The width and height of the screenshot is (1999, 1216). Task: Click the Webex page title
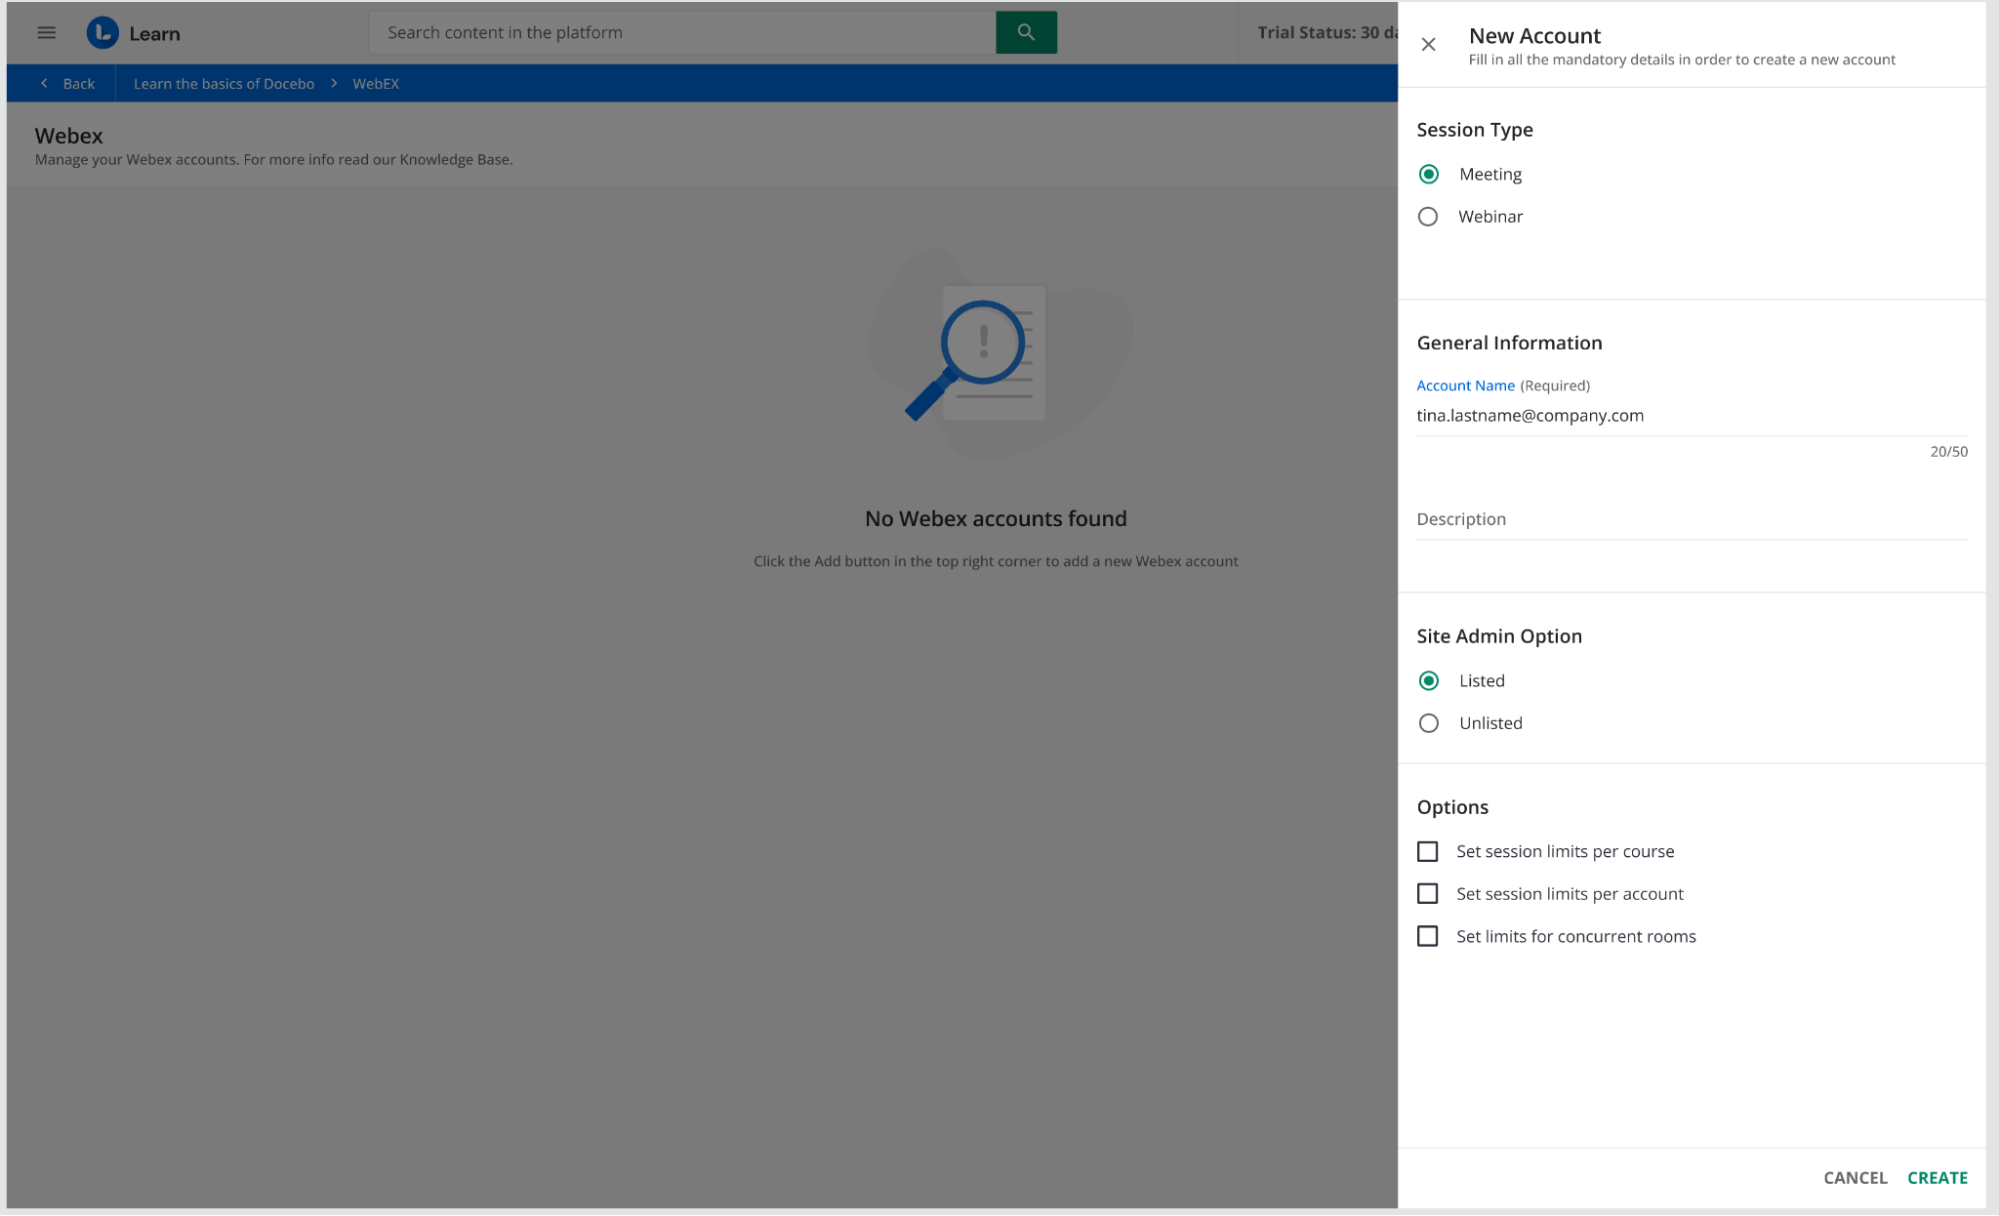point(69,136)
